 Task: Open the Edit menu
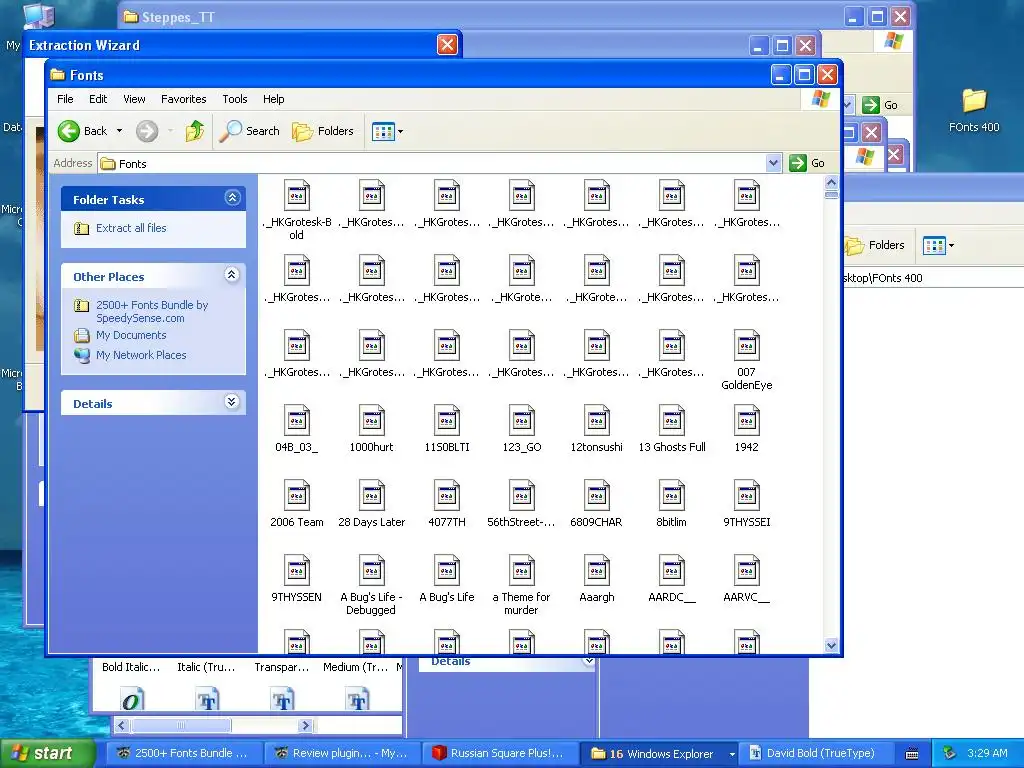point(98,99)
